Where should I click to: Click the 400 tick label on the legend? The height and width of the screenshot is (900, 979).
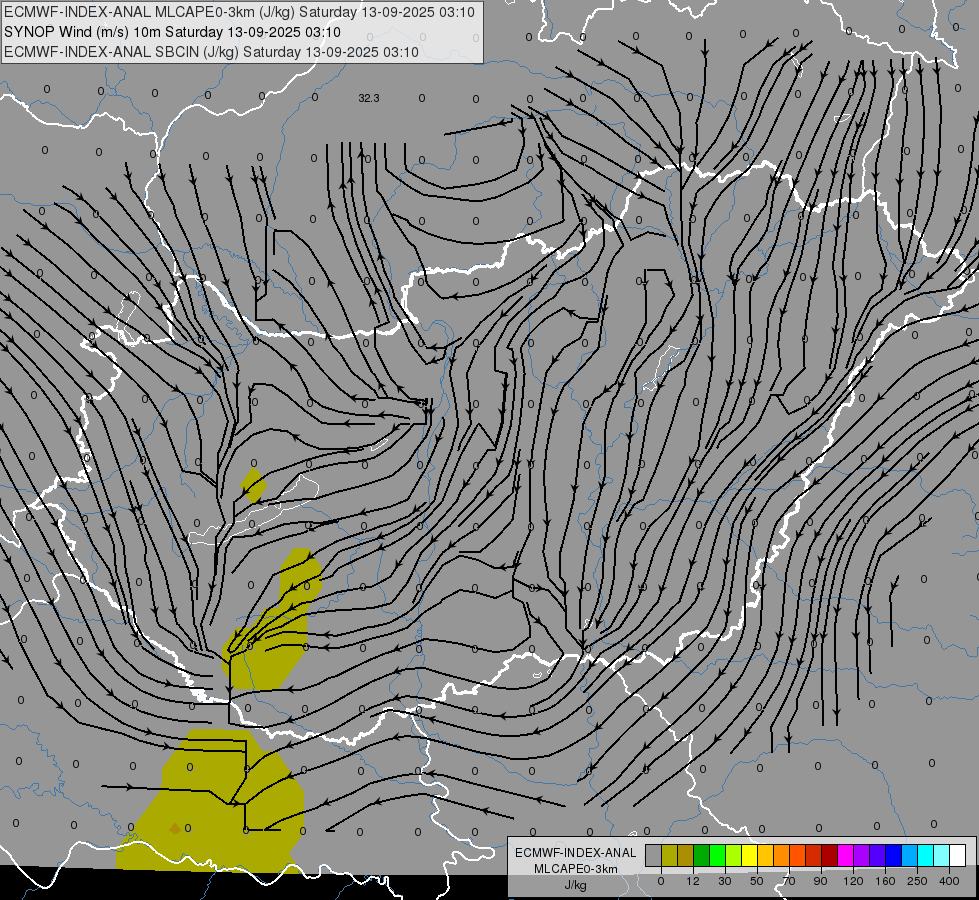949,881
